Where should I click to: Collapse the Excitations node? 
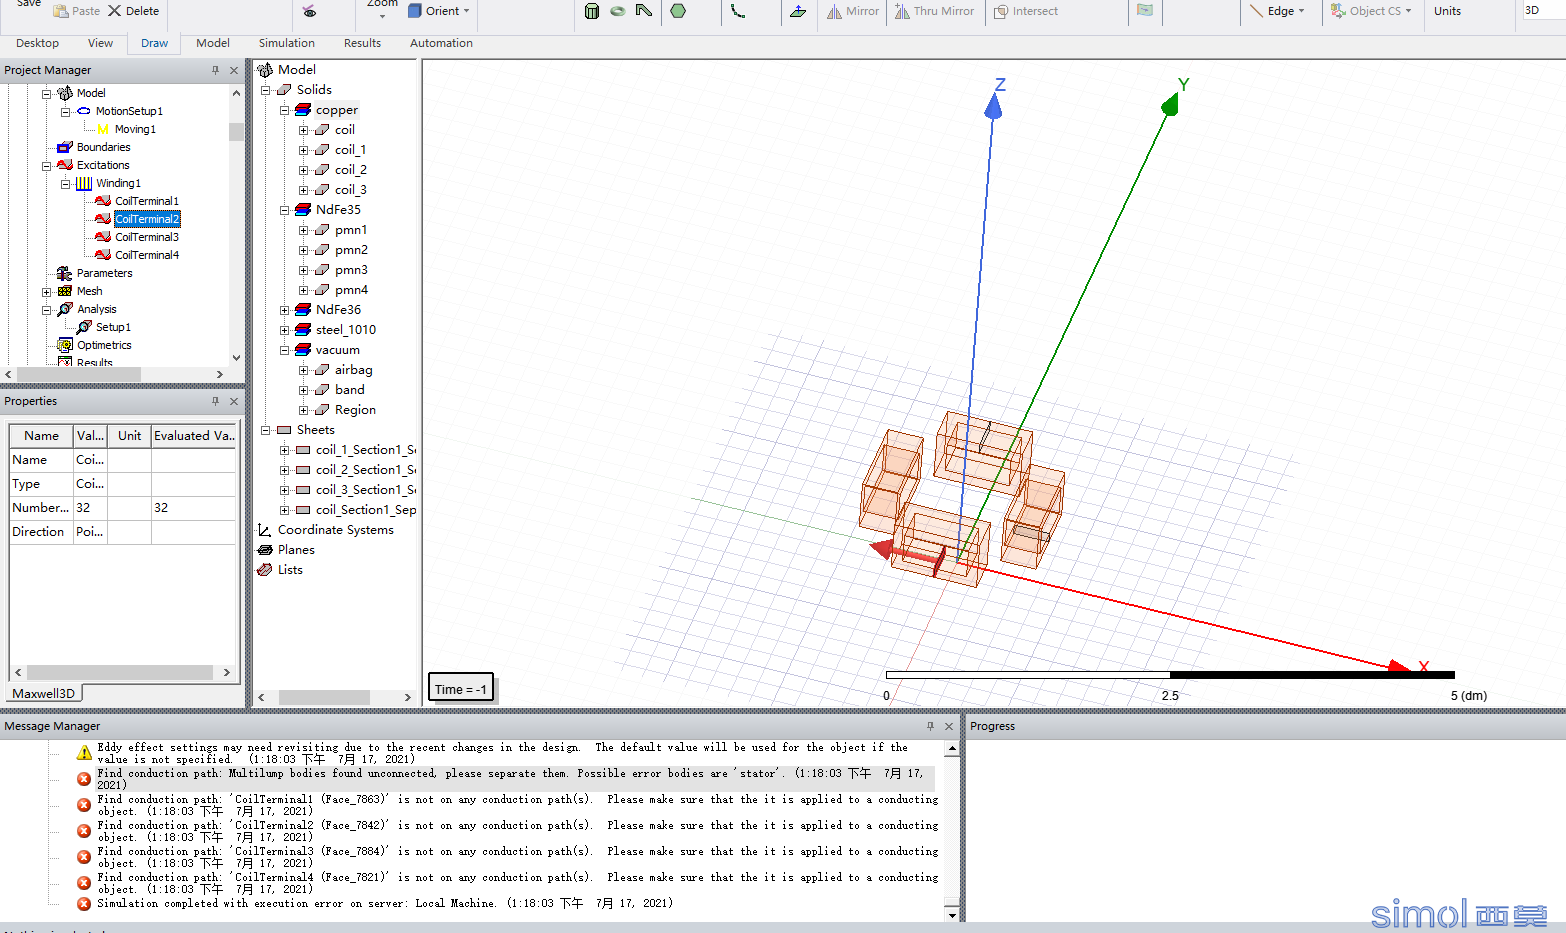click(x=46, y=165)
